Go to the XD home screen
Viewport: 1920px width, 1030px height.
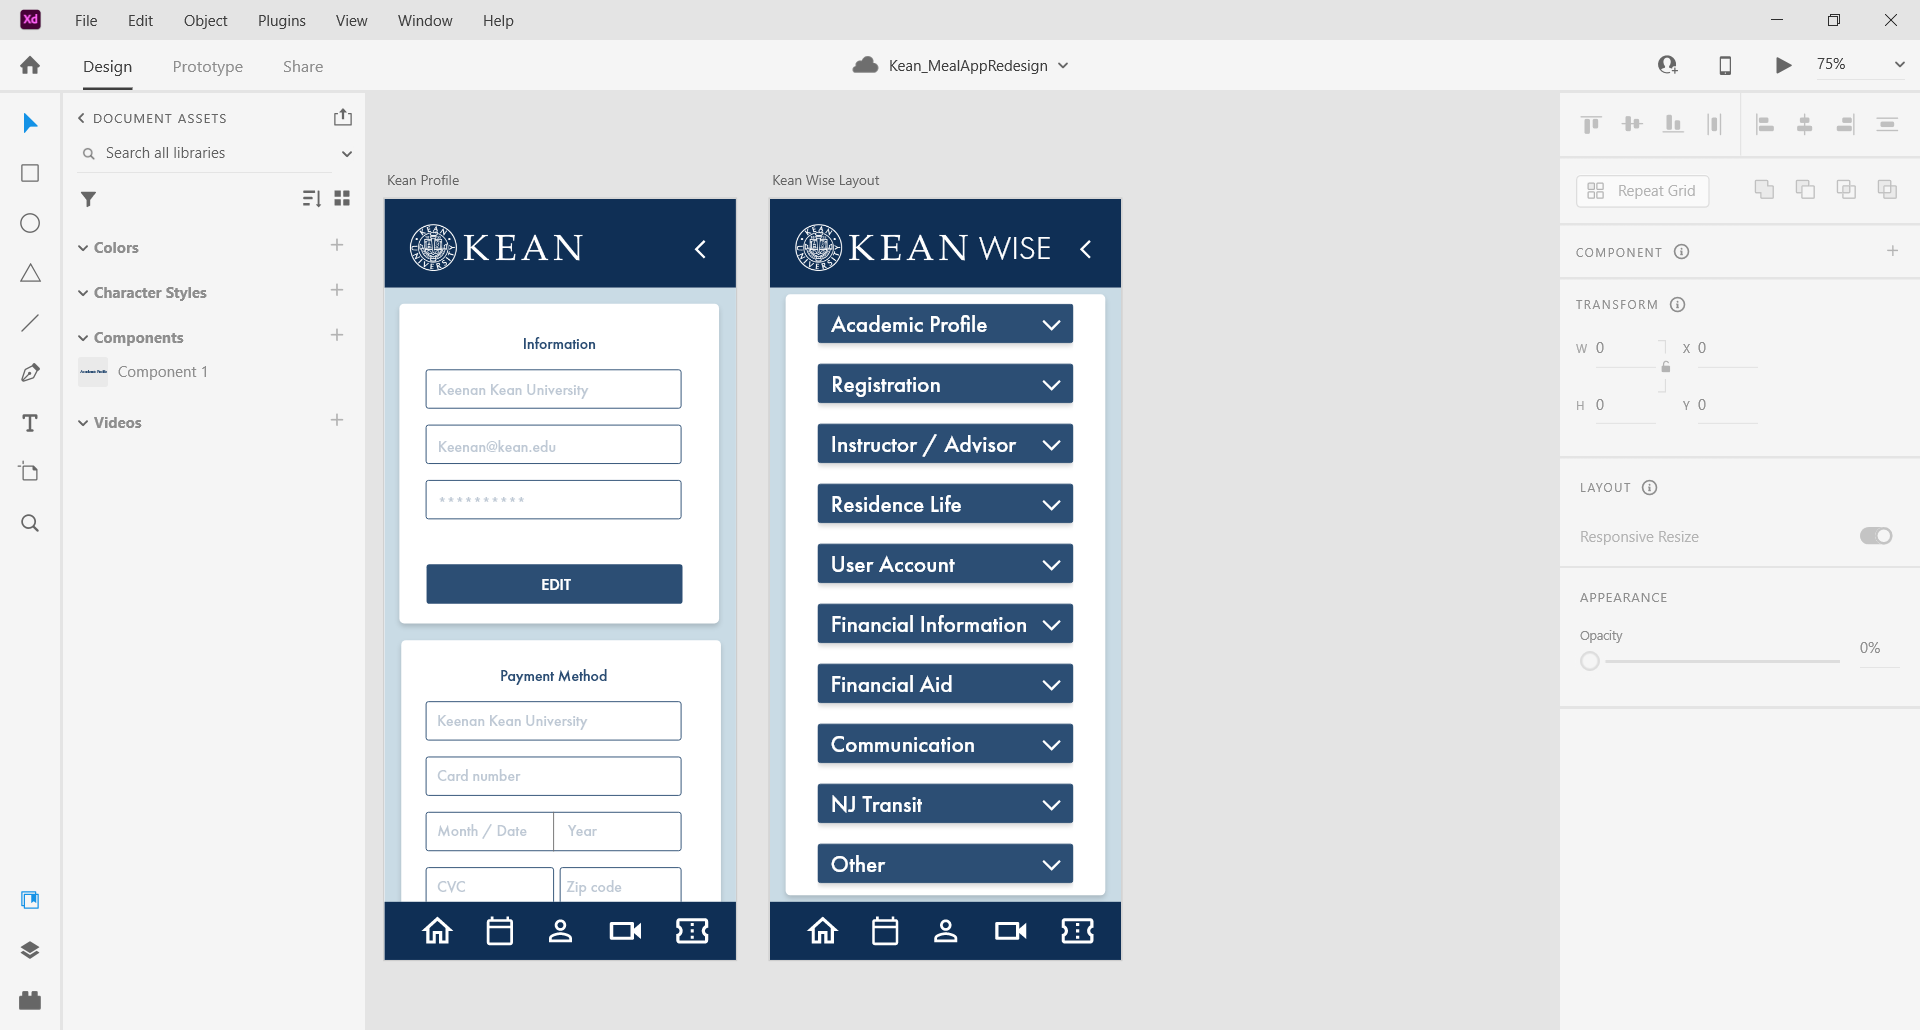point(30,65)
